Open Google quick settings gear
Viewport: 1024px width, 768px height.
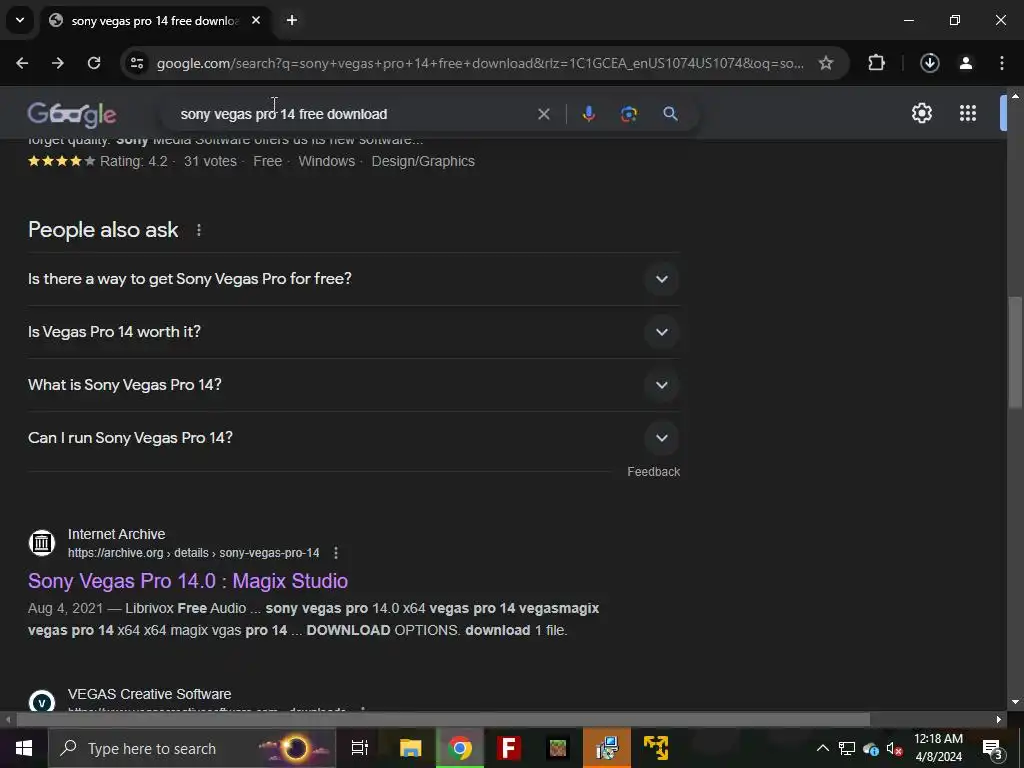click(921, 114)
